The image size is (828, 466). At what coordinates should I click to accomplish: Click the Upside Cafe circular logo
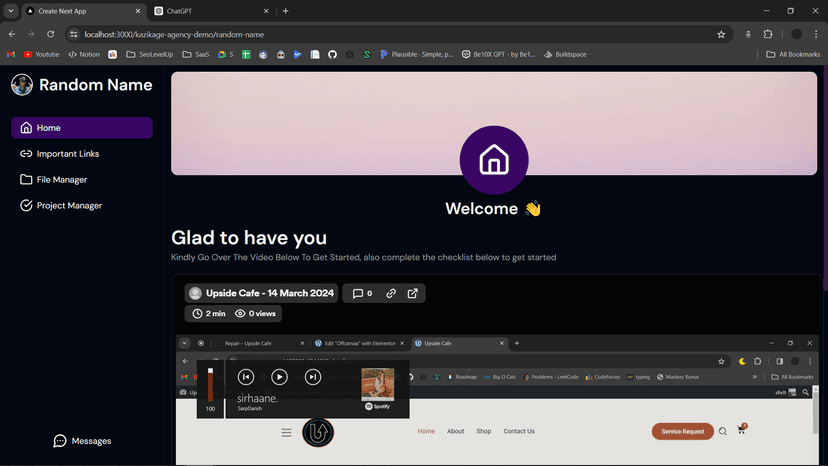pyautogui.click(x=318, y=433)
